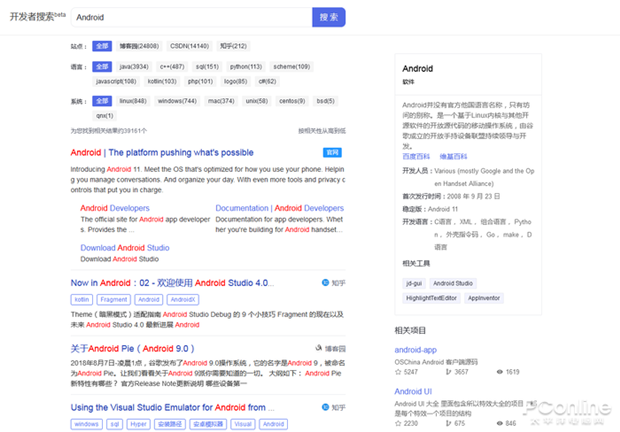
Task: Filter by logo(85) language
Action: point(235,81)
